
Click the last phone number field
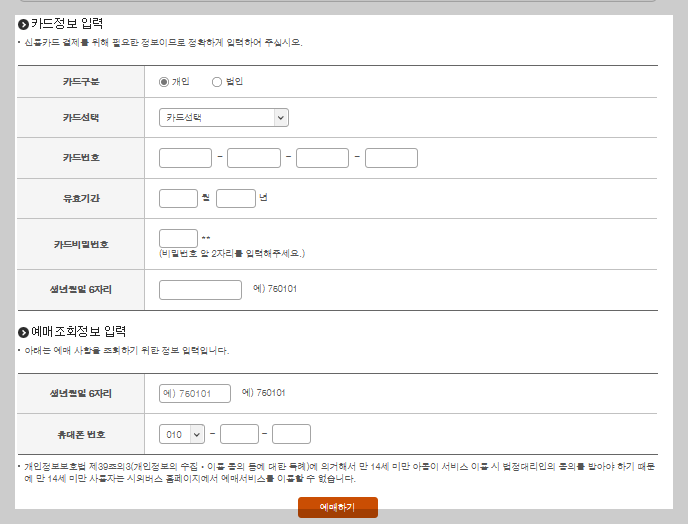coord(291,434)
